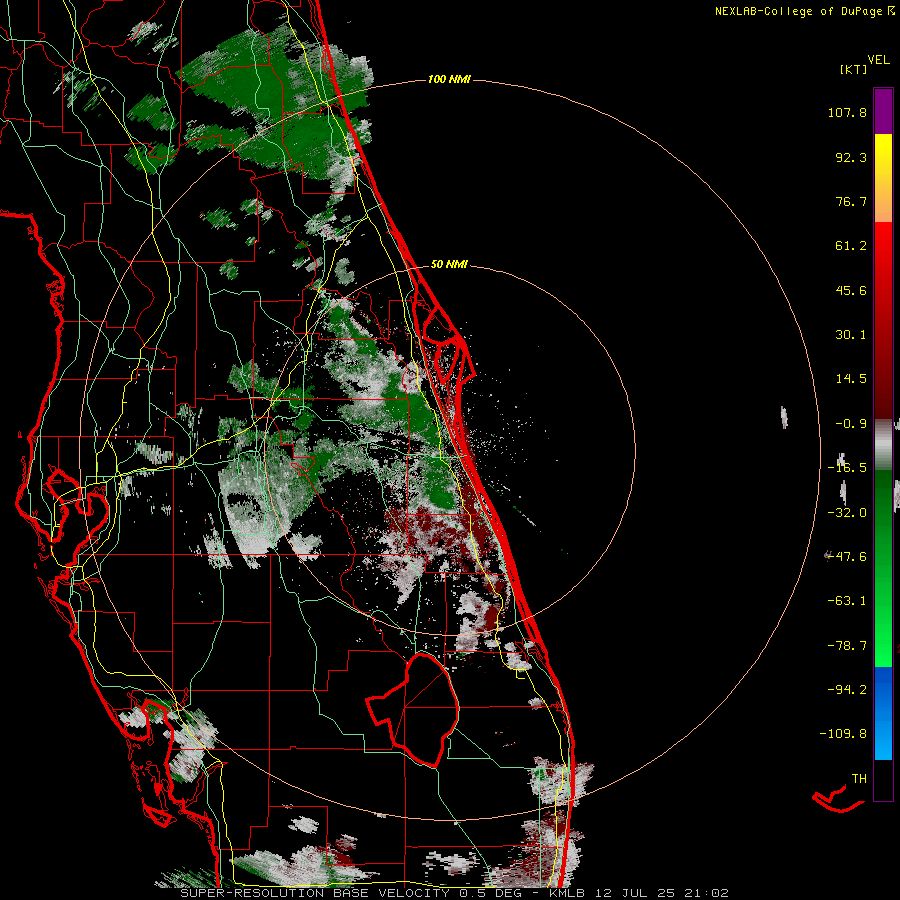The height and width of the screenshot is (900, 900).
Task: Select the 30.1 velocity legend value
Action: tap(851, 335)
